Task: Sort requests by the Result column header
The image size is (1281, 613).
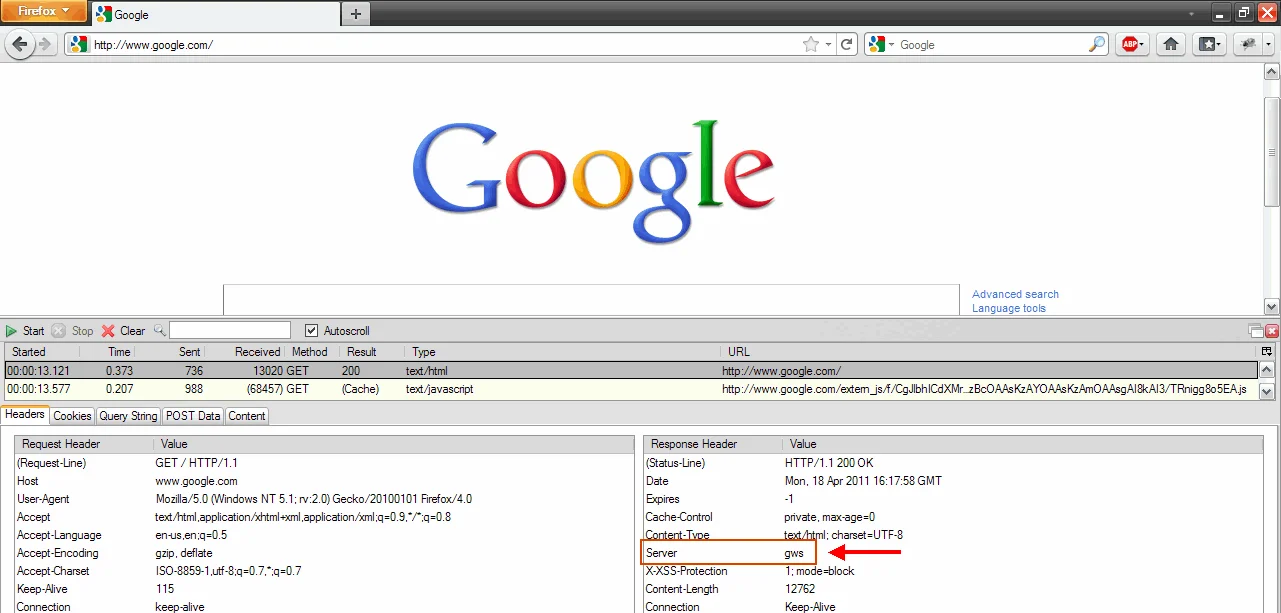Action: click(x=371, y=352)
